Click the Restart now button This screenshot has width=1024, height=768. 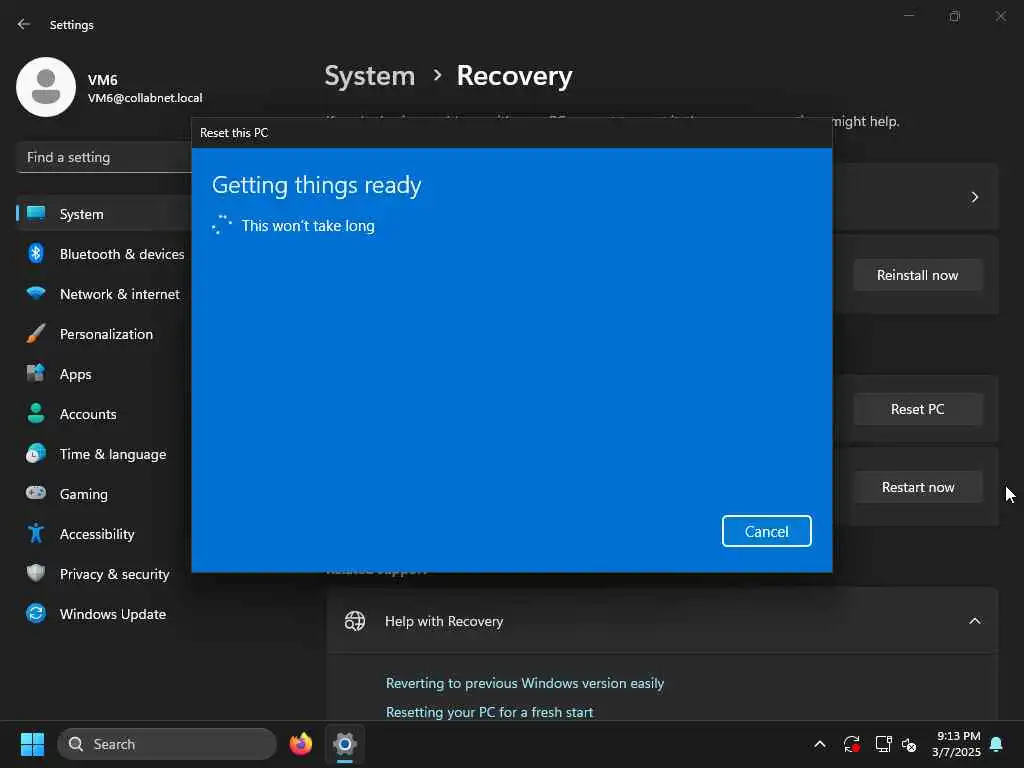(x=917, y=487)
